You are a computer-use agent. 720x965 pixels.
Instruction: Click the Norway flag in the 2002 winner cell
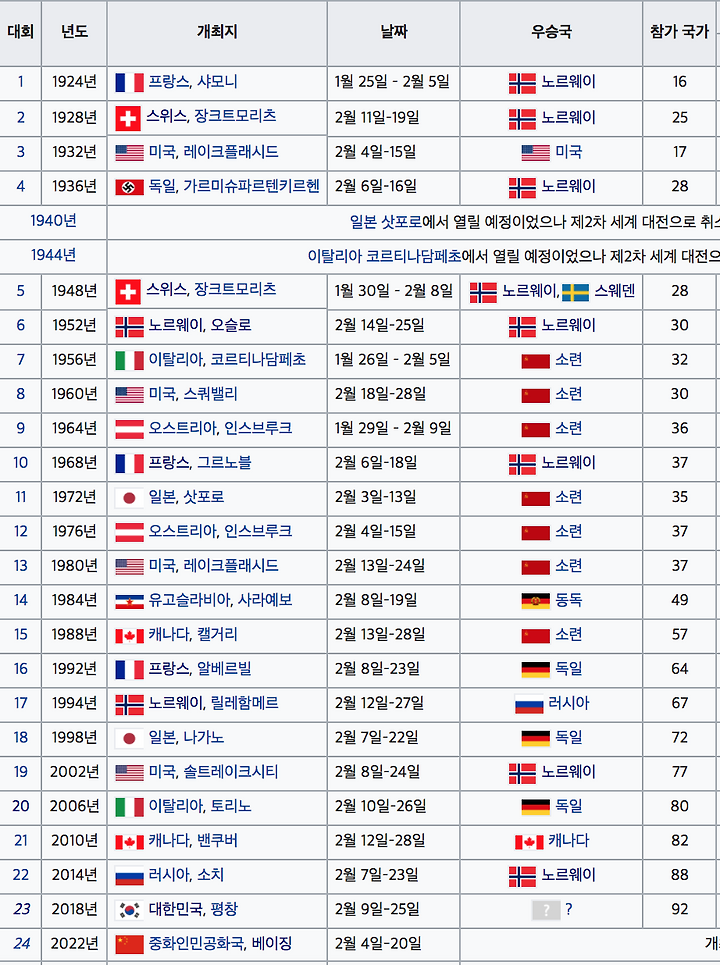[x=522, y=773]
